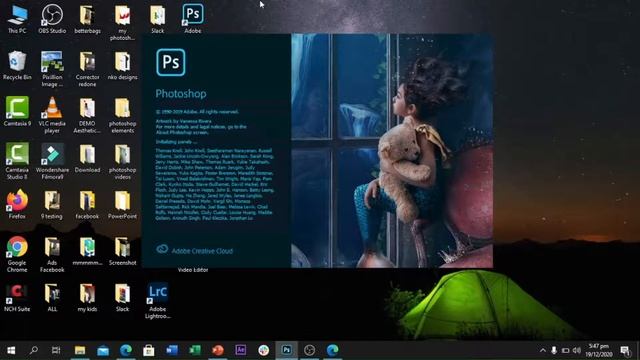Image resolution: width=640 pixels, height=360 pixels.
Task: Select the photoshop elements folder
Action: (x=122, y=115)
